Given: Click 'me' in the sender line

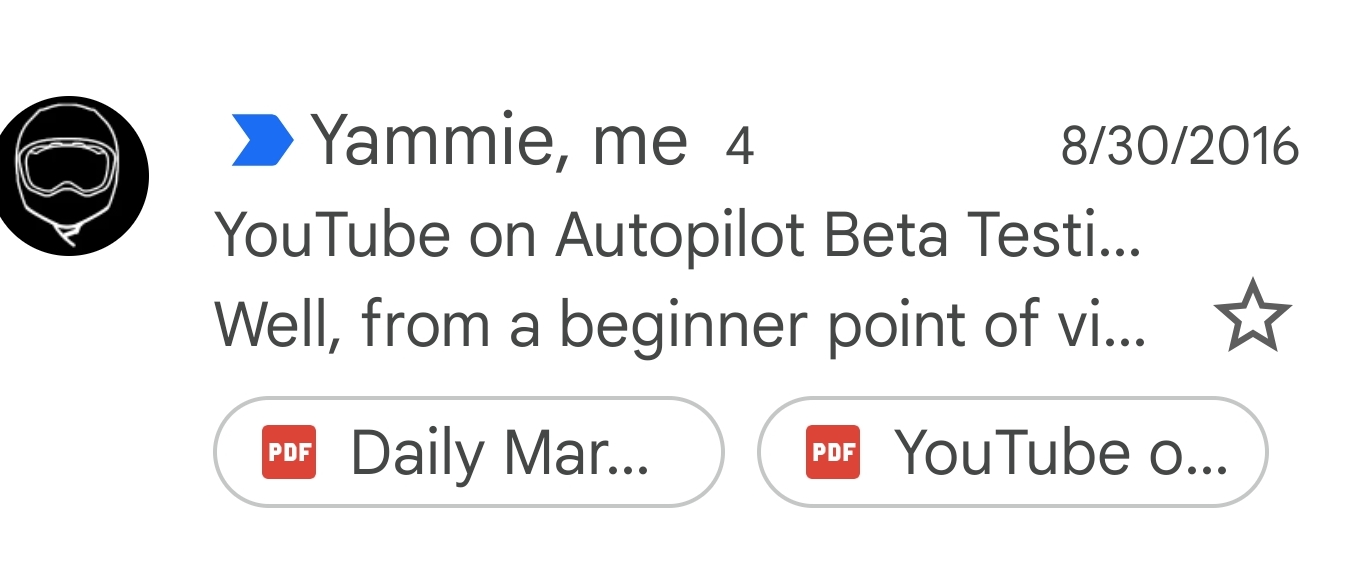Looking at the screenshot, I should coord(640,142).
